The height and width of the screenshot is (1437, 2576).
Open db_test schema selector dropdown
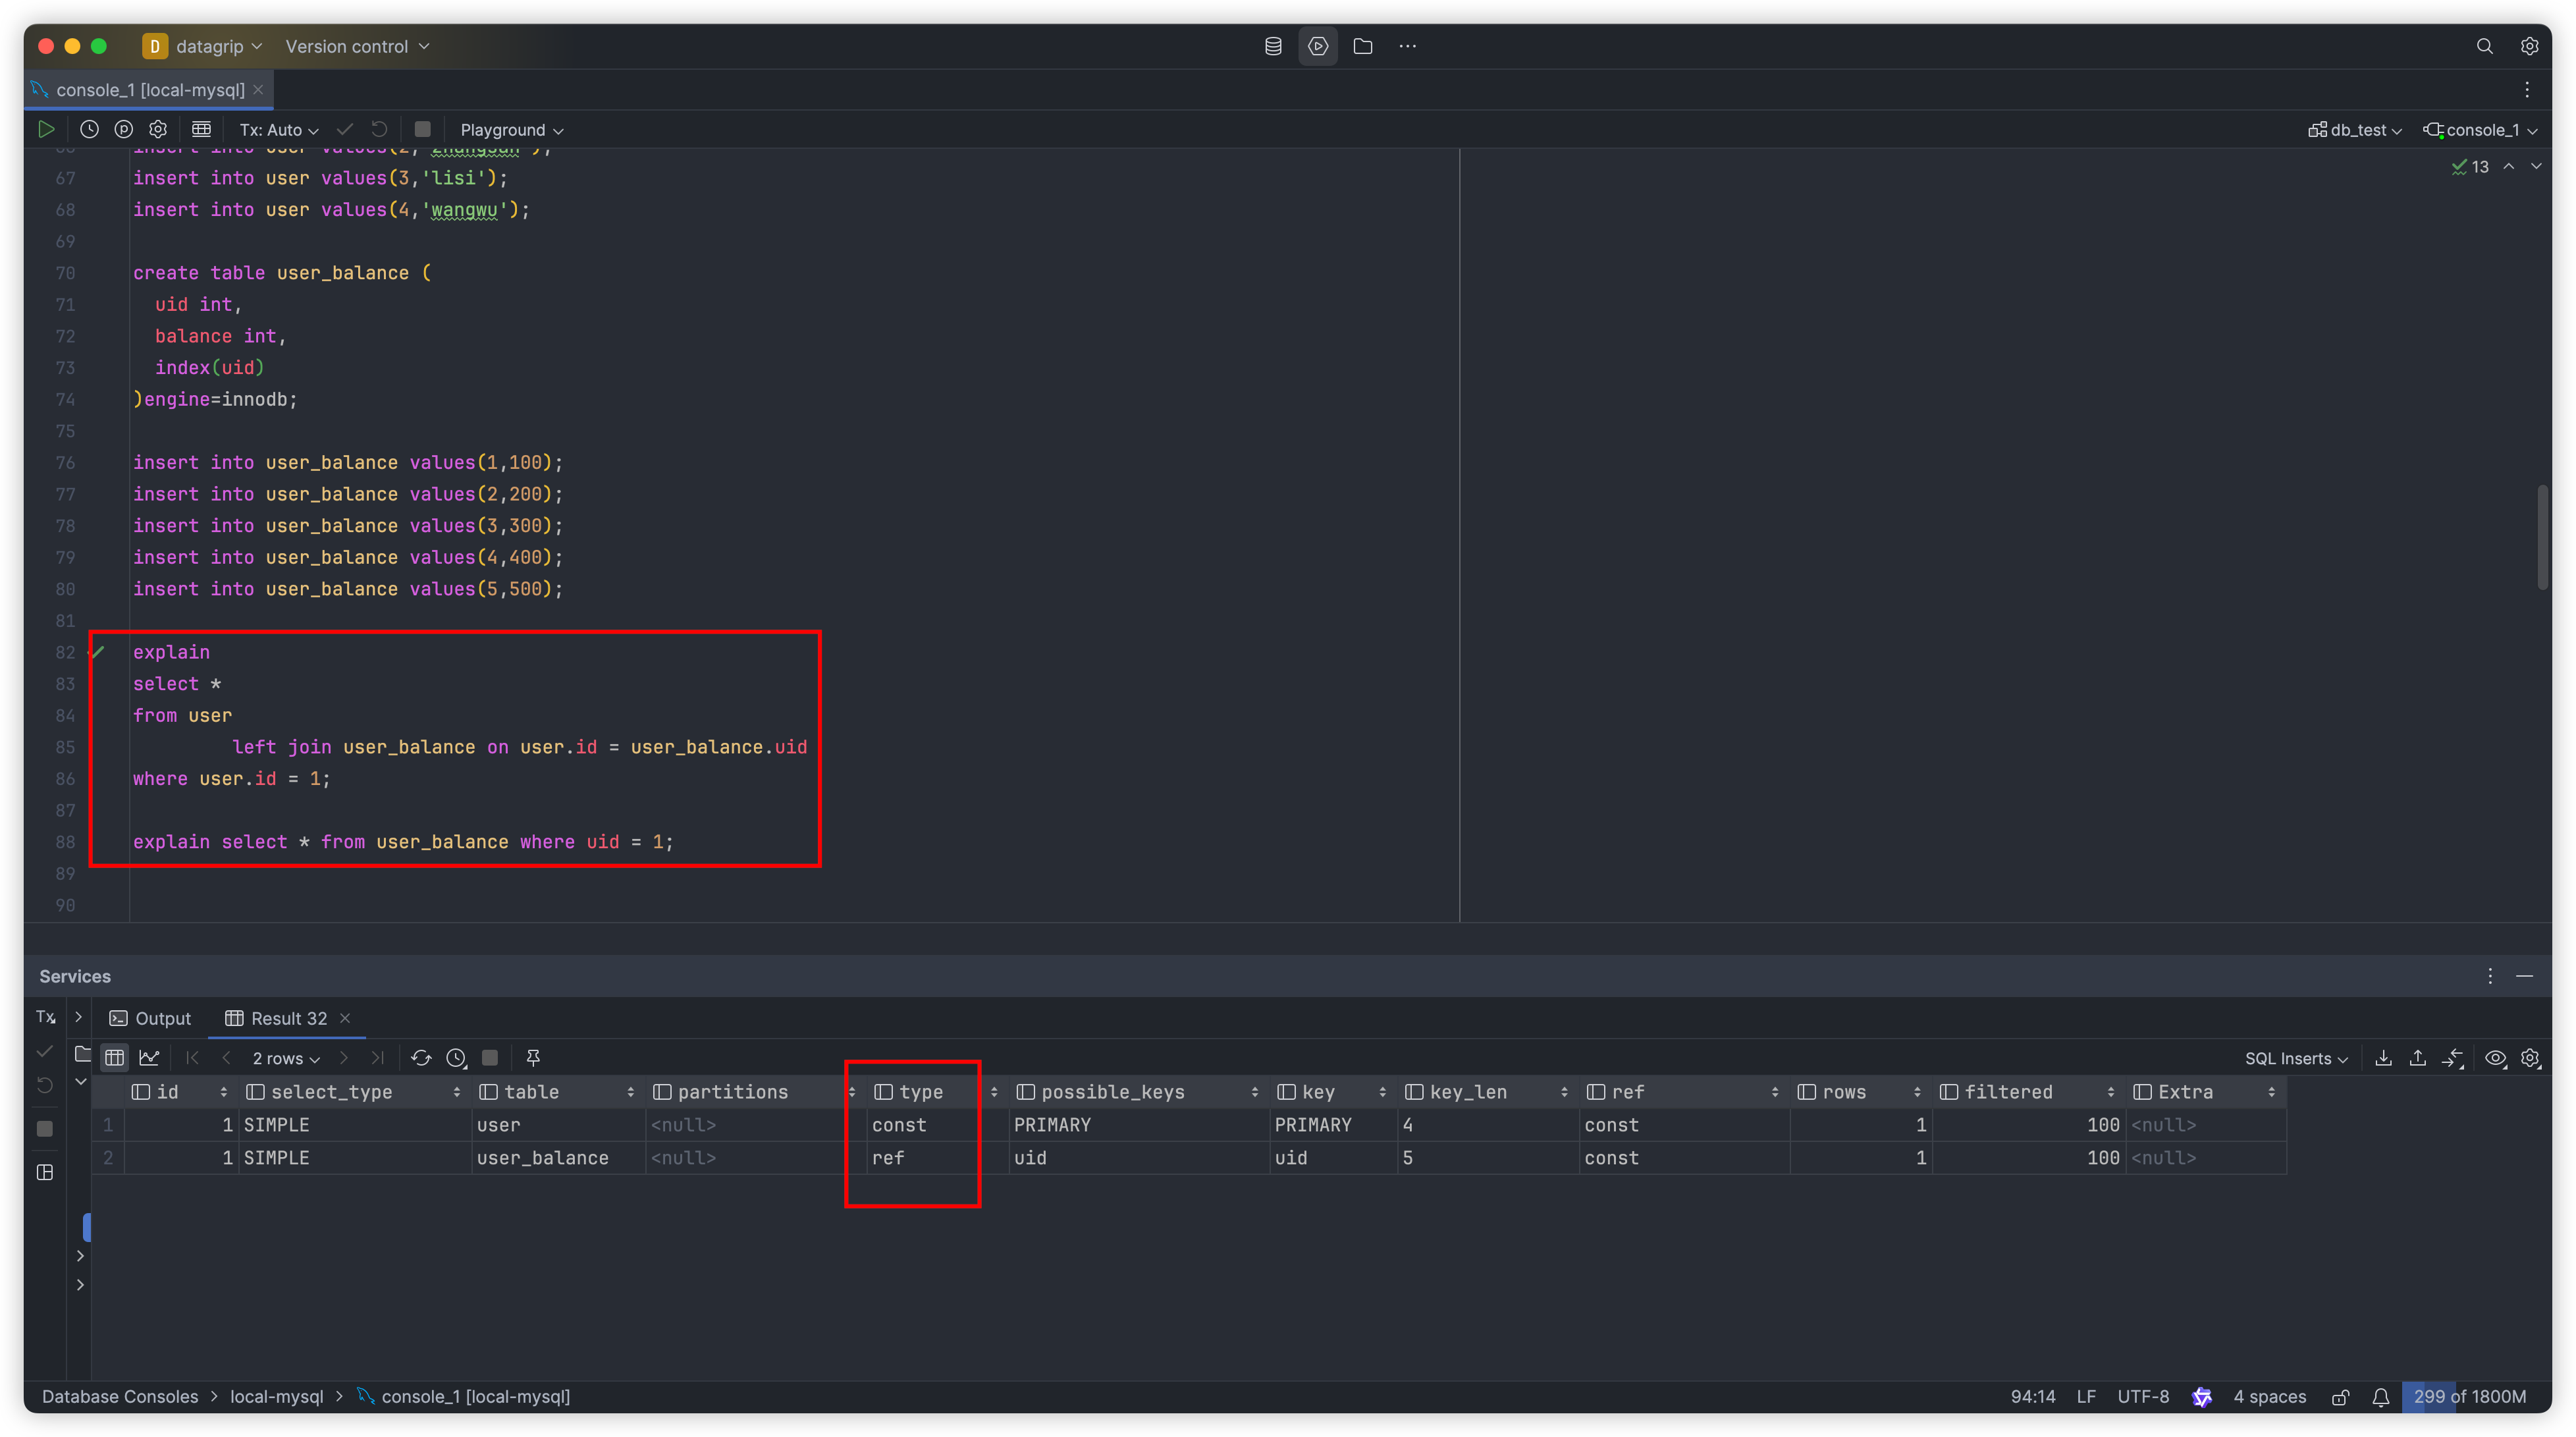pos(2355,130)
